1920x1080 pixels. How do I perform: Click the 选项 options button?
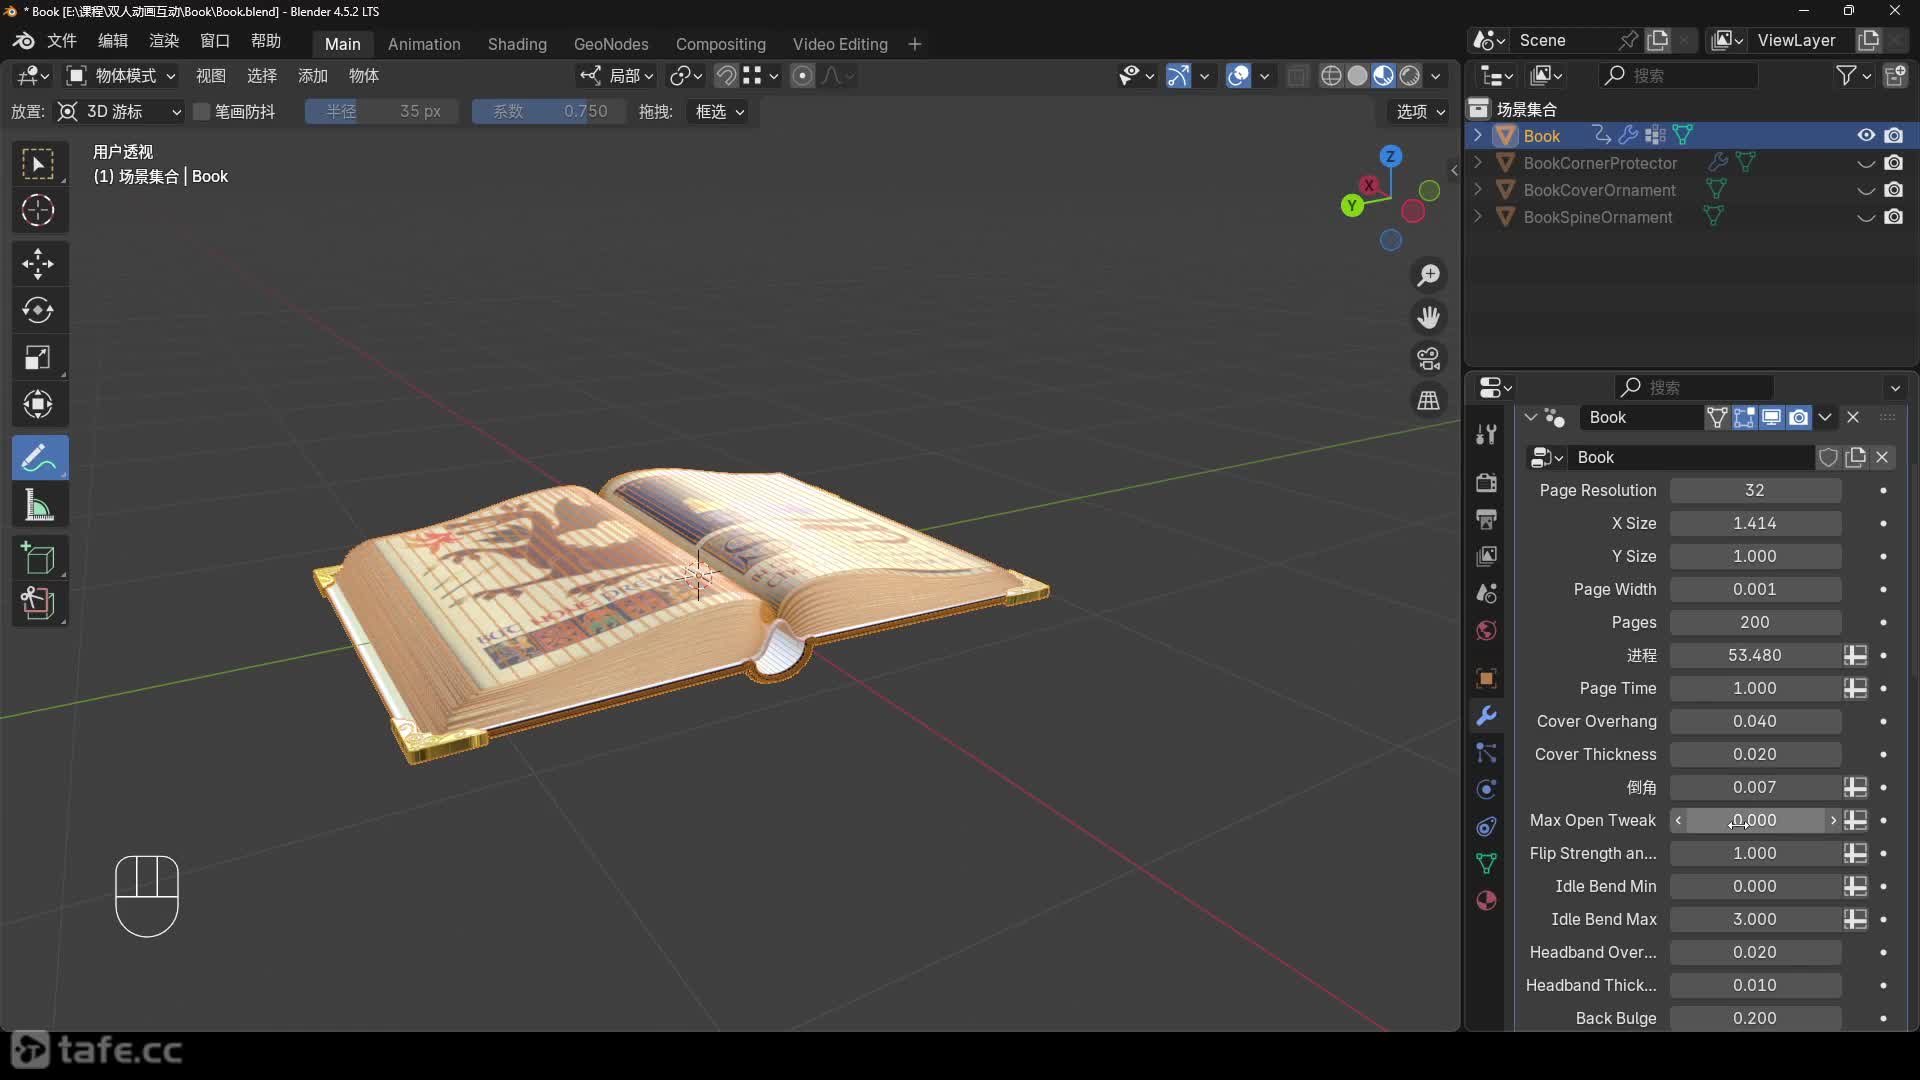click(1420, 112)
